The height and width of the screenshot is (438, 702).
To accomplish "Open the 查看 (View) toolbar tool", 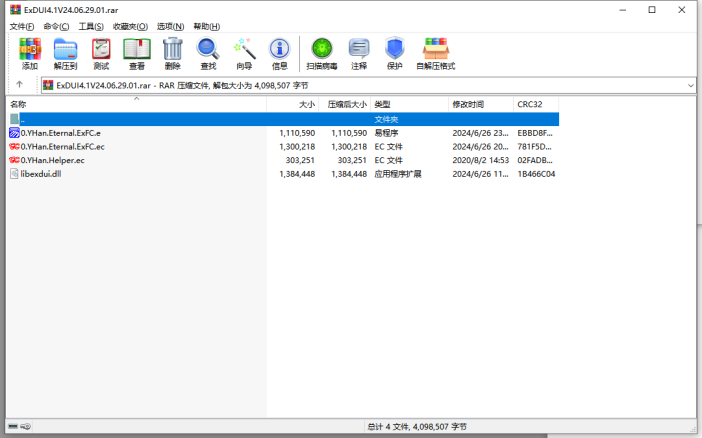I will (136, 53).
